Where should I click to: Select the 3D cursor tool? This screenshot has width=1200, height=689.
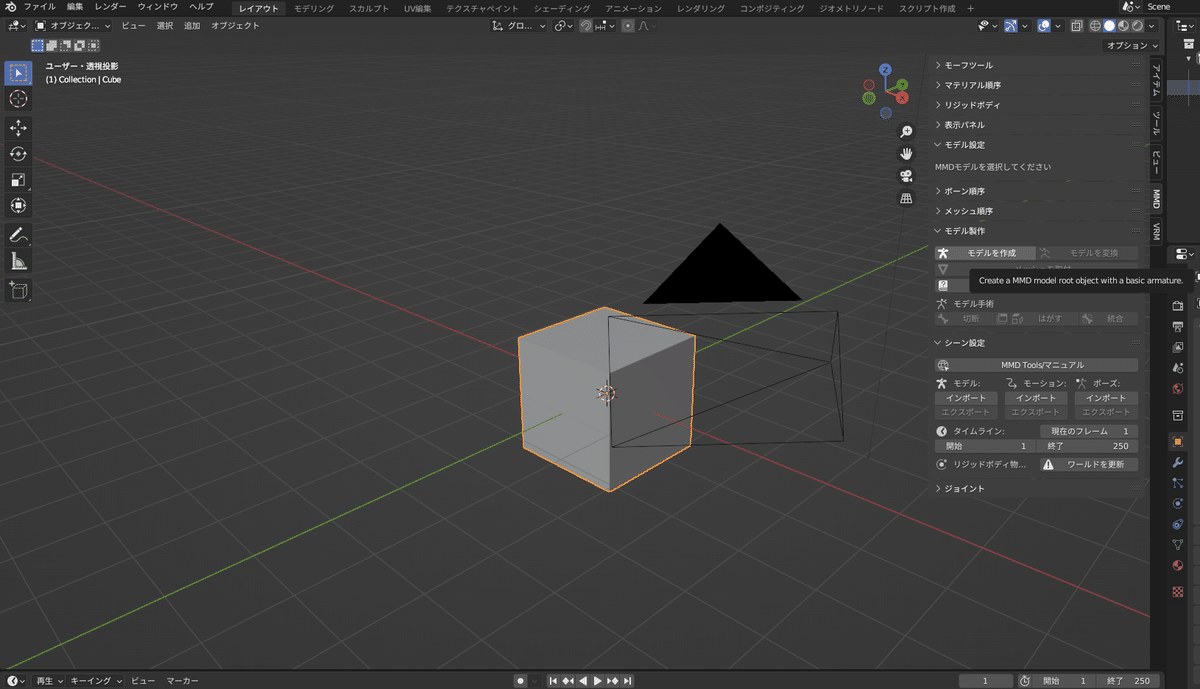tap(18, 99)
